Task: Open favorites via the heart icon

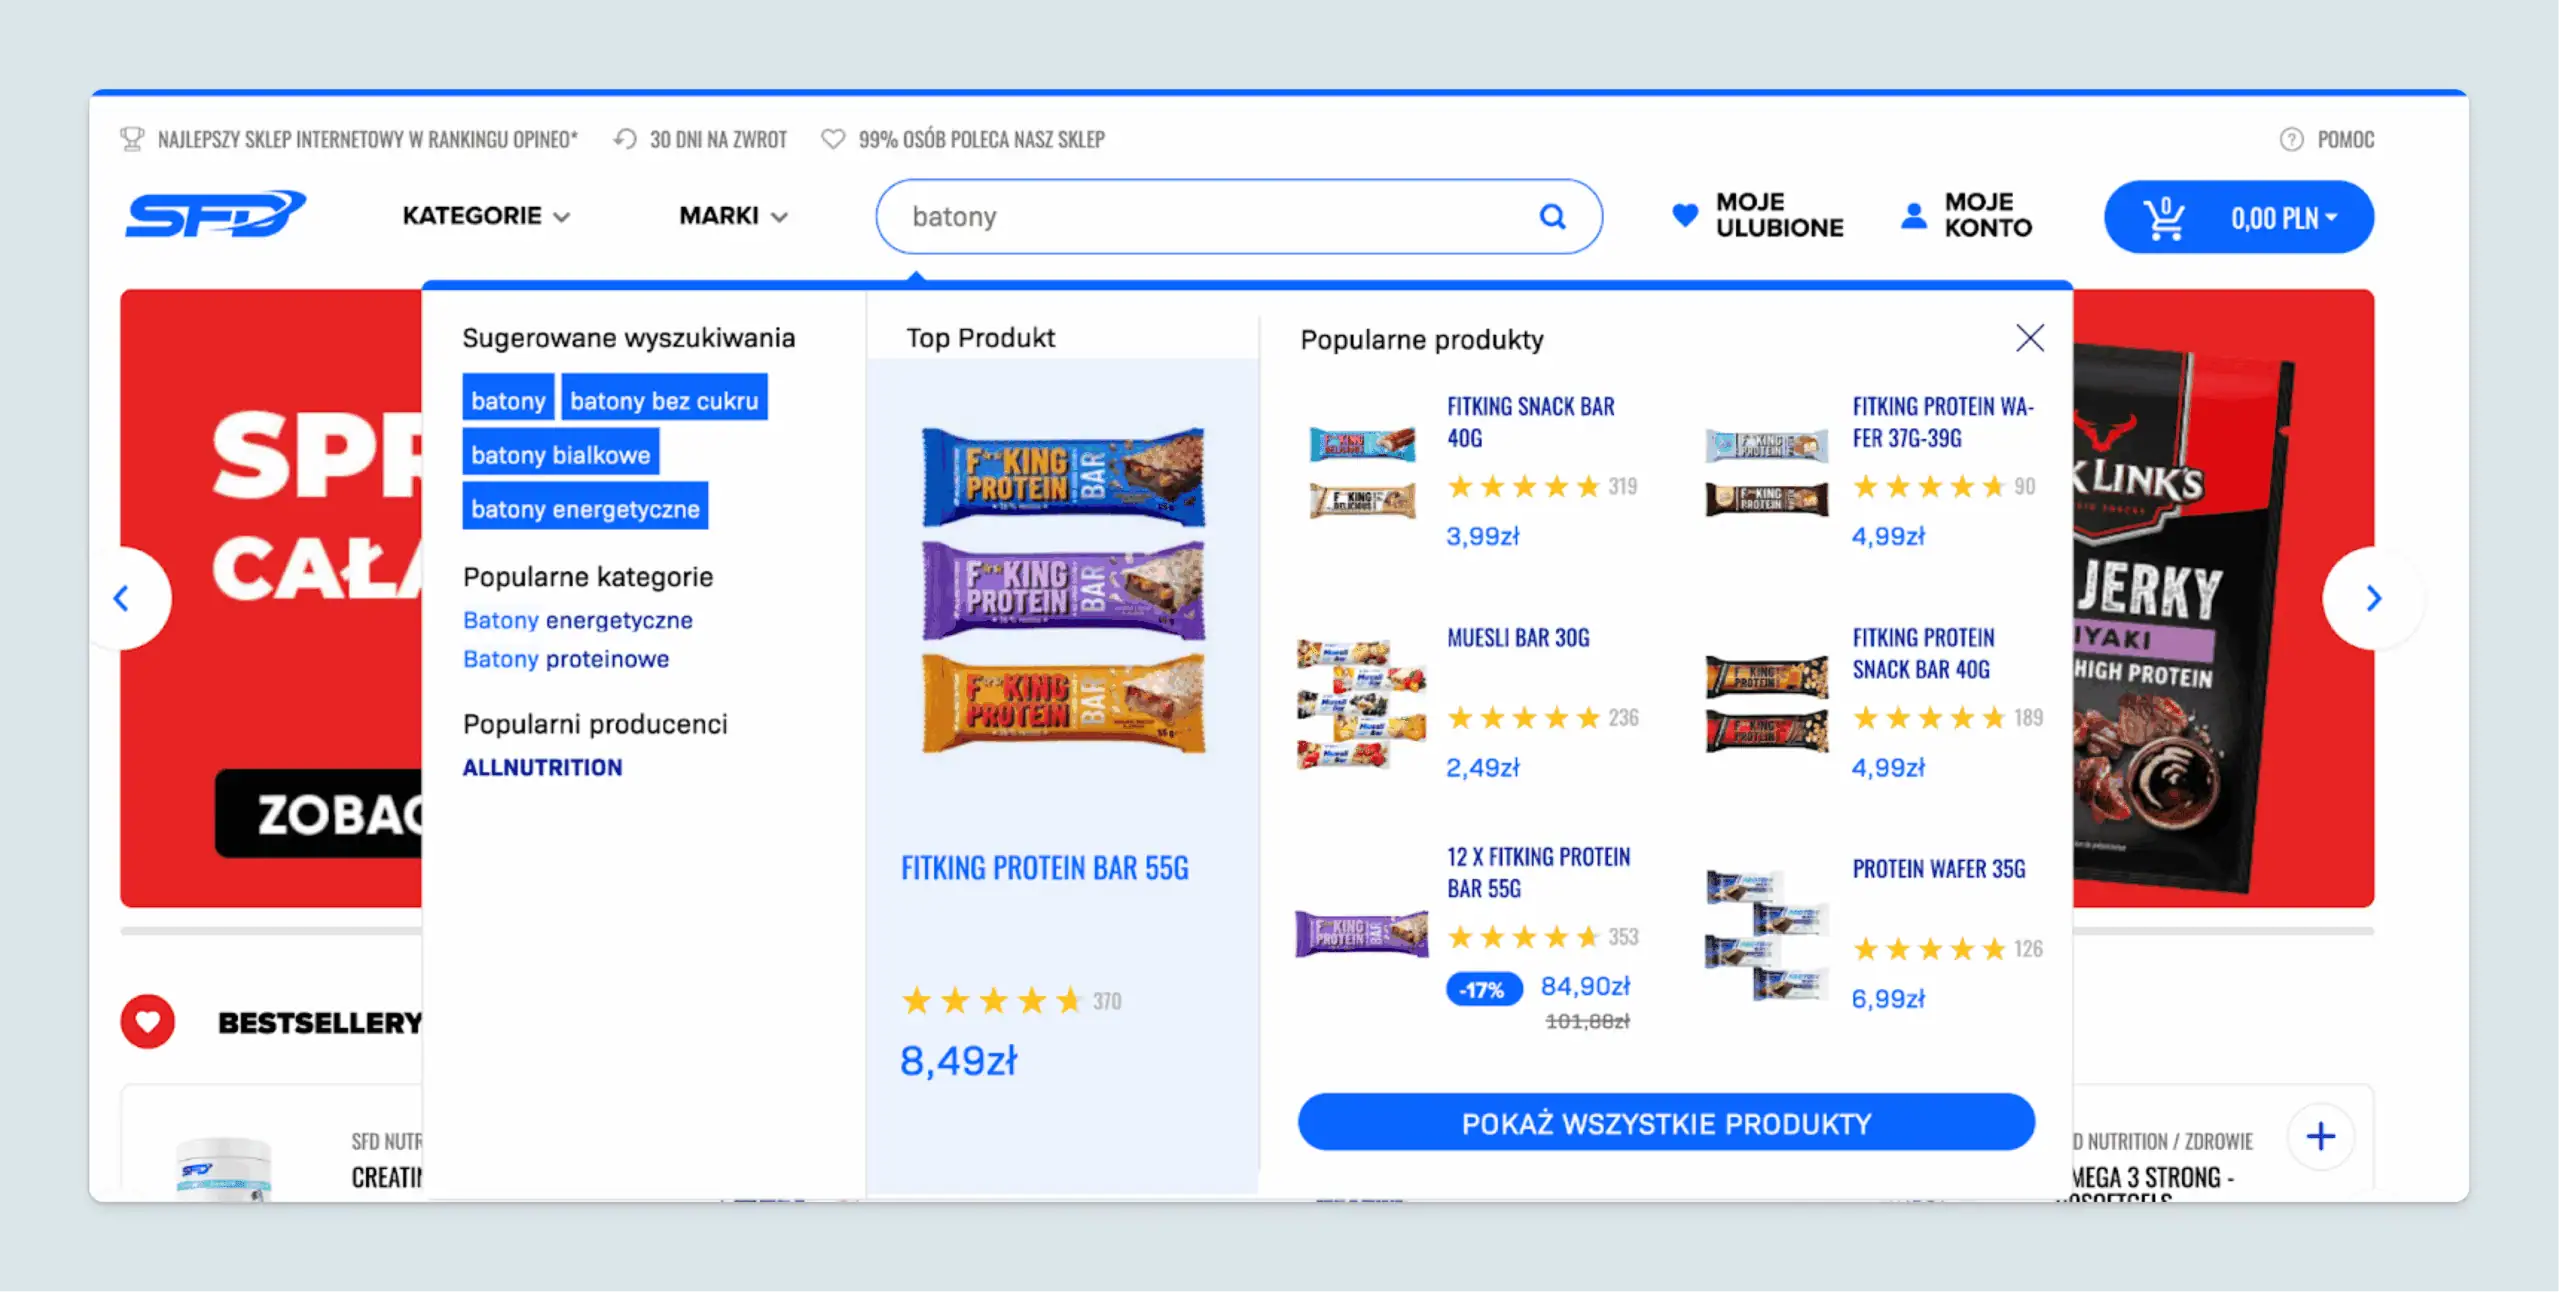Action: click(1685, 215)
